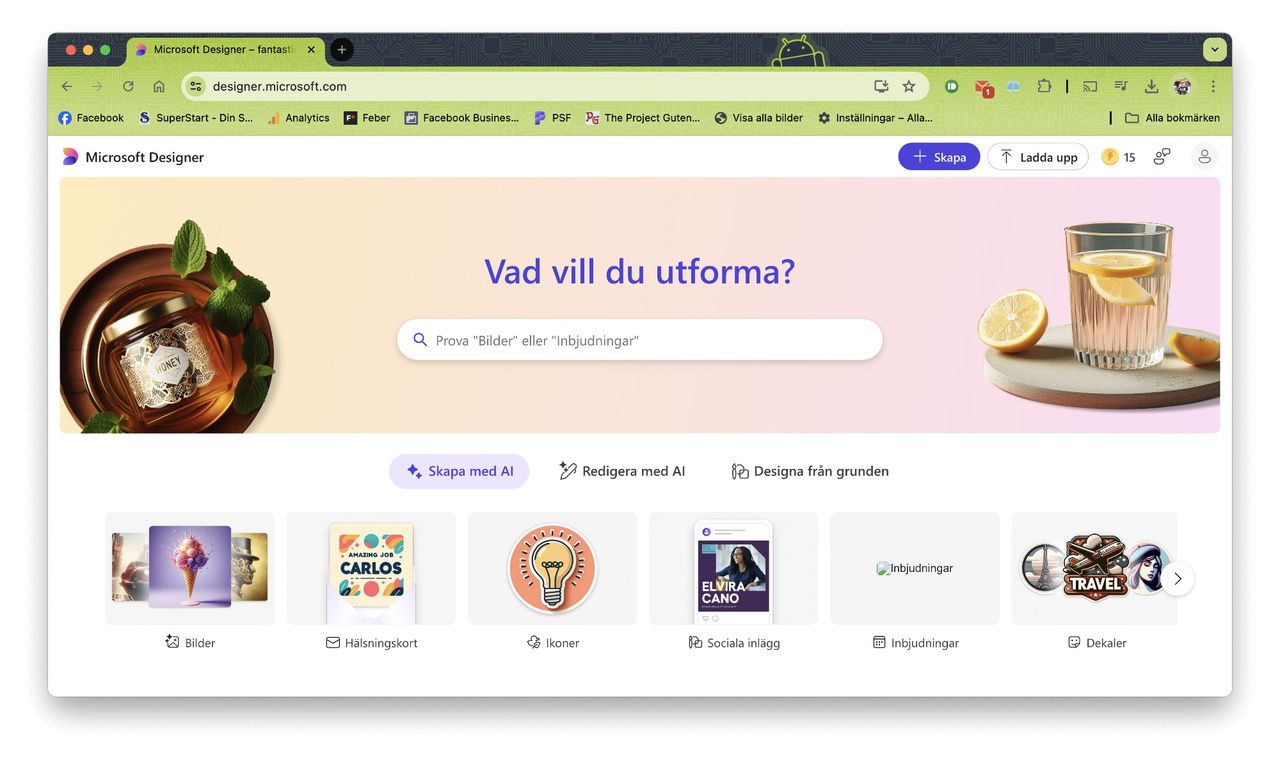
Task: Reload the page using the refresh icon
Action: [128, 86]
